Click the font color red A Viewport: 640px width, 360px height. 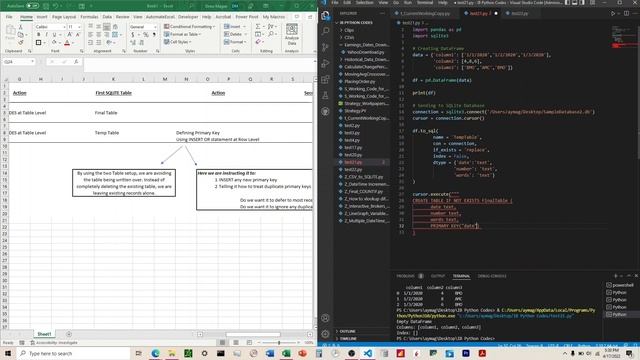click(67, 42)
